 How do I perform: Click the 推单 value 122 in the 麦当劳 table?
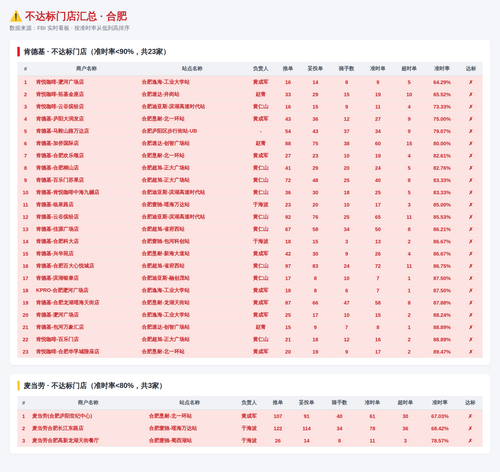(278, 428)
